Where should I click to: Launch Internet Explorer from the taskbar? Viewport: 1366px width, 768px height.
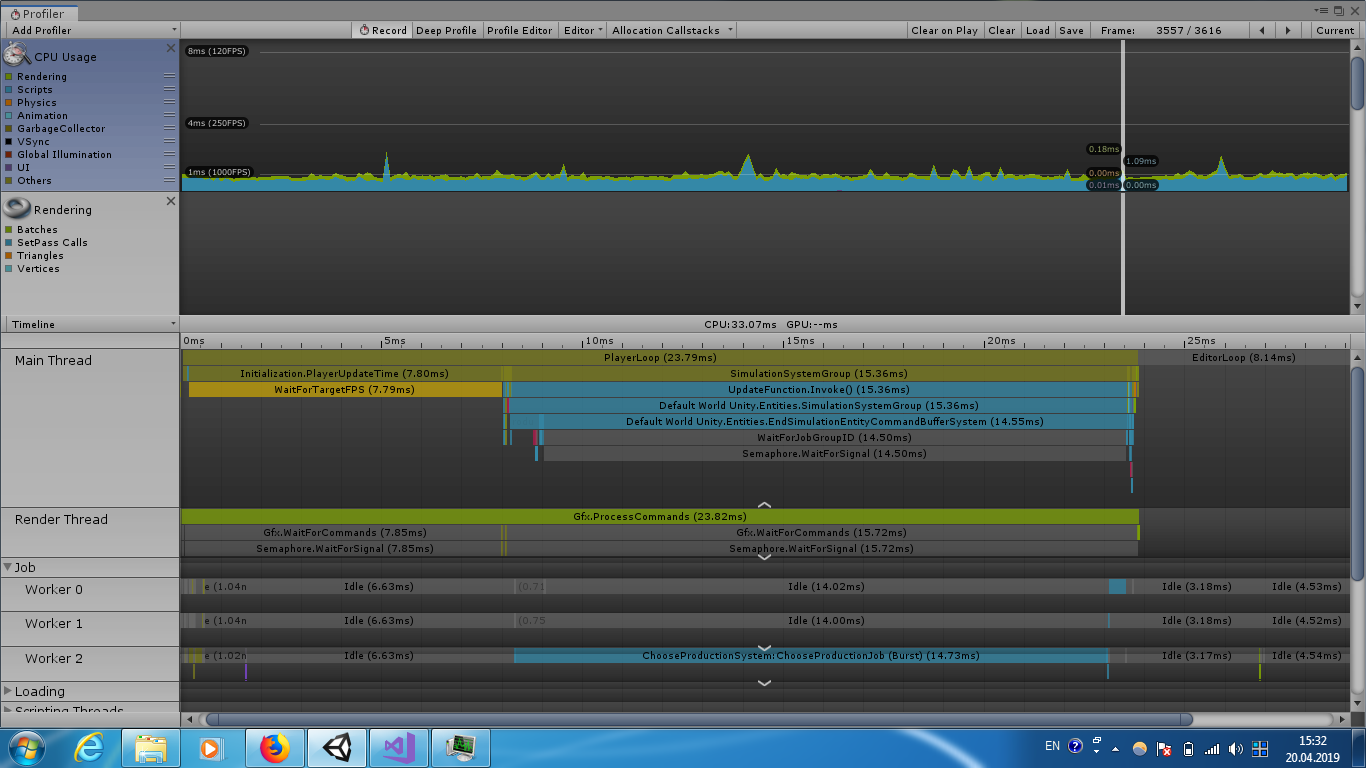(x=89, y=748)
